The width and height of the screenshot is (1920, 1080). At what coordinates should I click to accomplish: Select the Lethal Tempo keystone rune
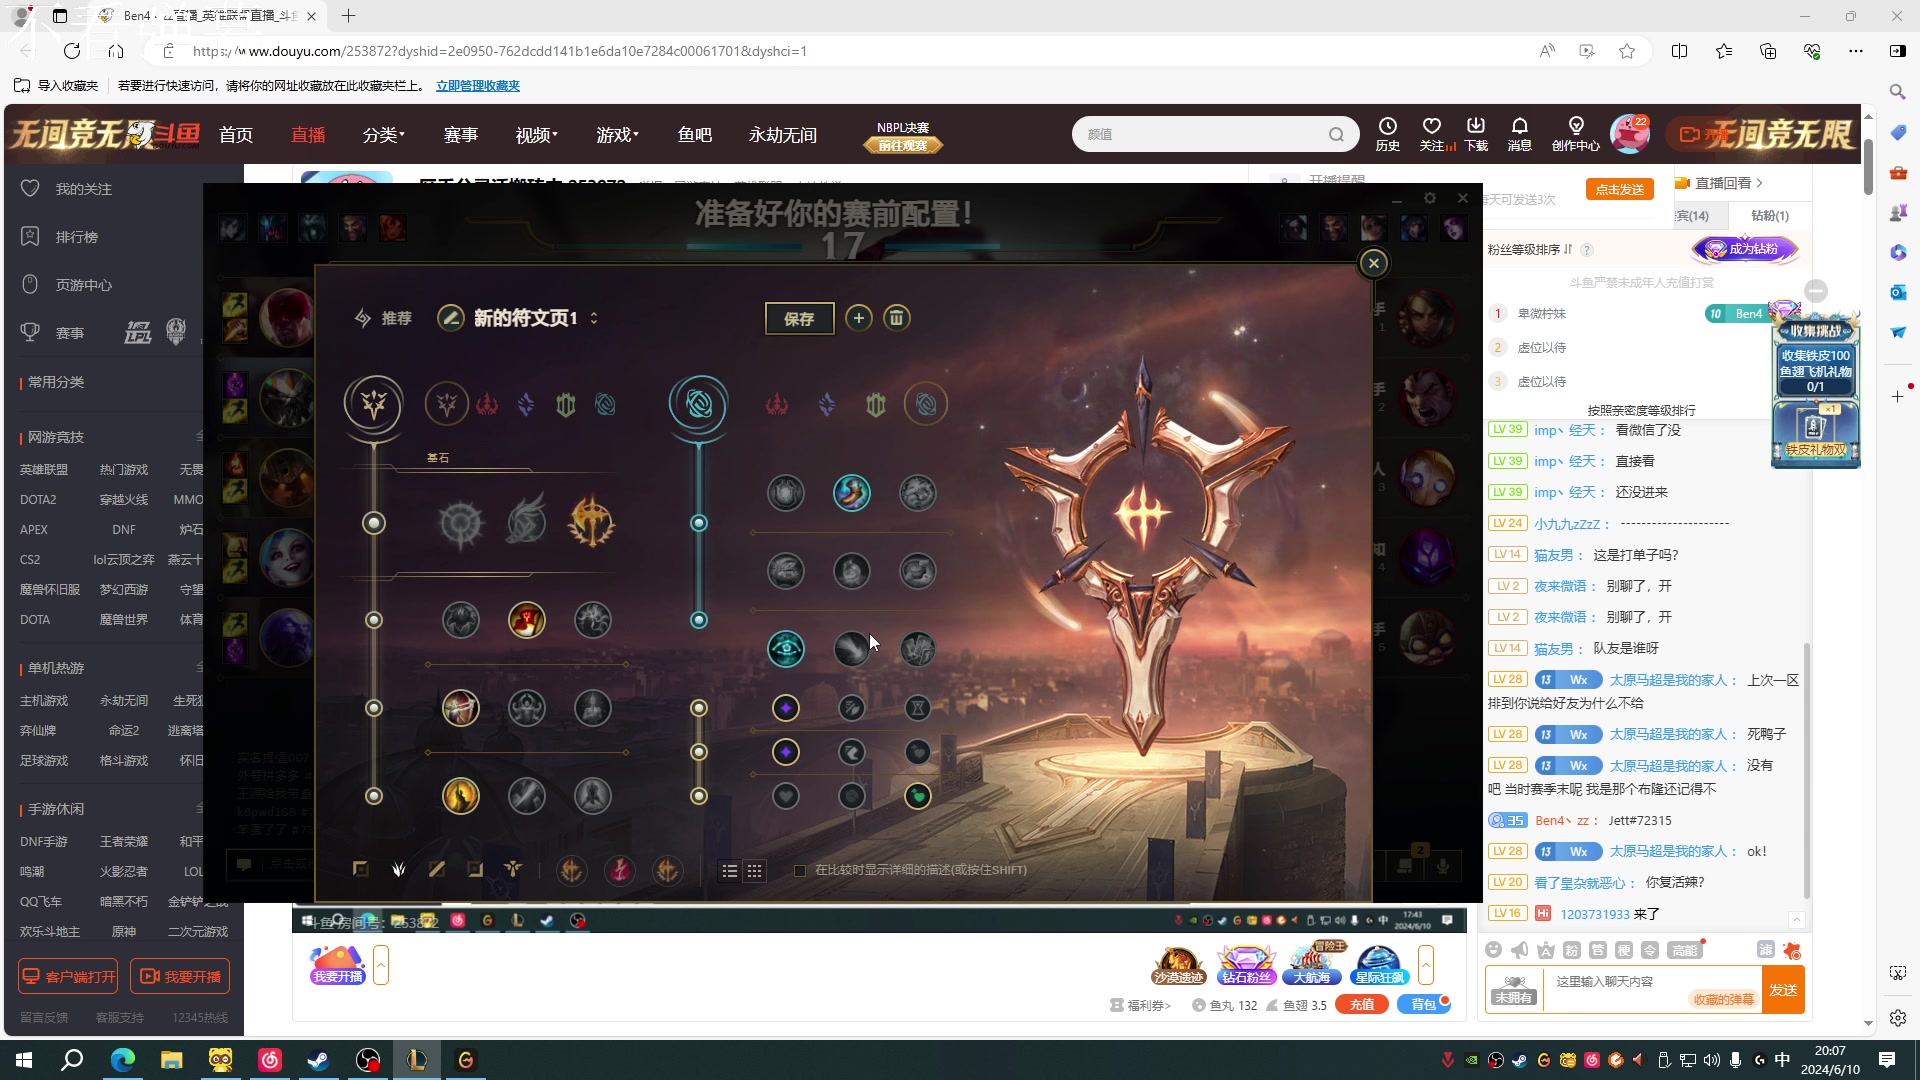pos(526,520)
